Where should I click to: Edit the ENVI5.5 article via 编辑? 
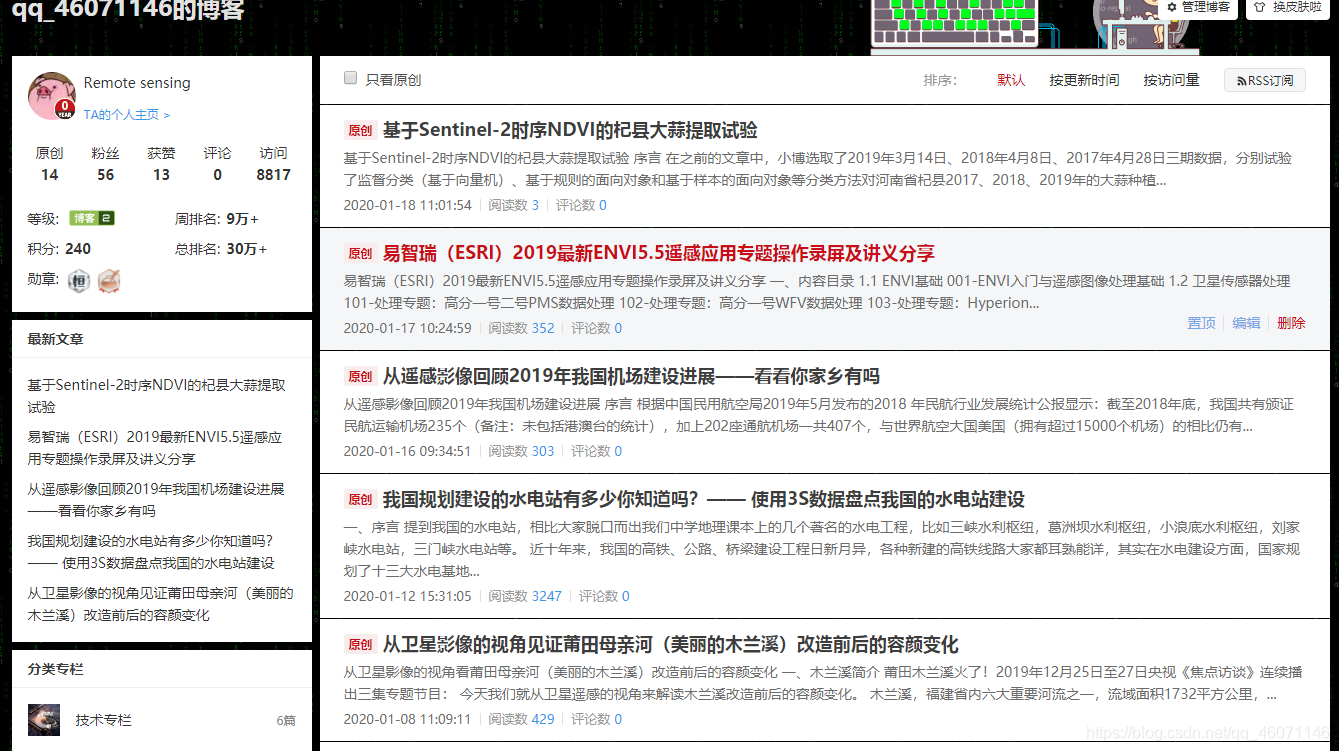[1246, 323]
